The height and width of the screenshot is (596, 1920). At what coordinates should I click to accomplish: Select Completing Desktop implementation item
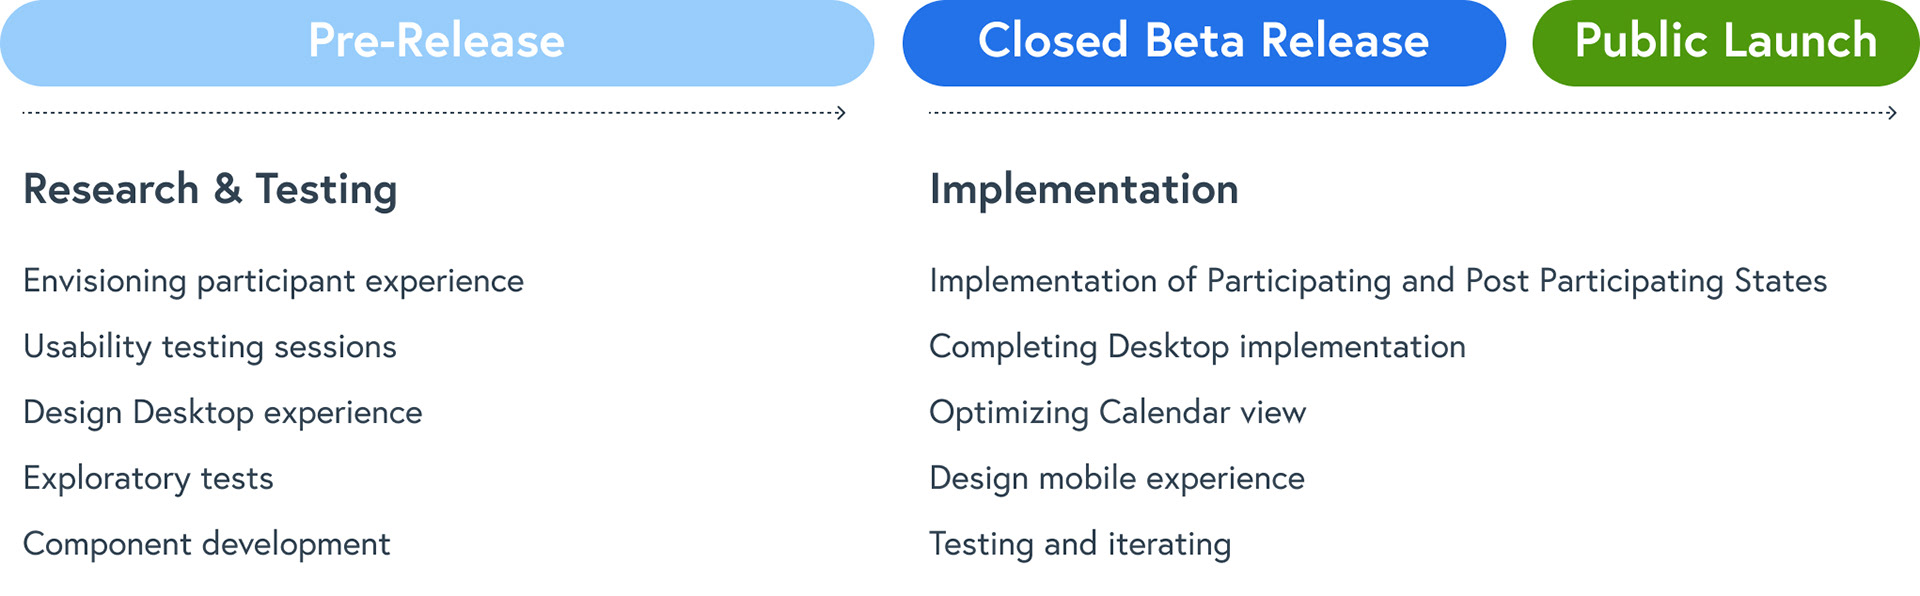(x=1197, y=347)
